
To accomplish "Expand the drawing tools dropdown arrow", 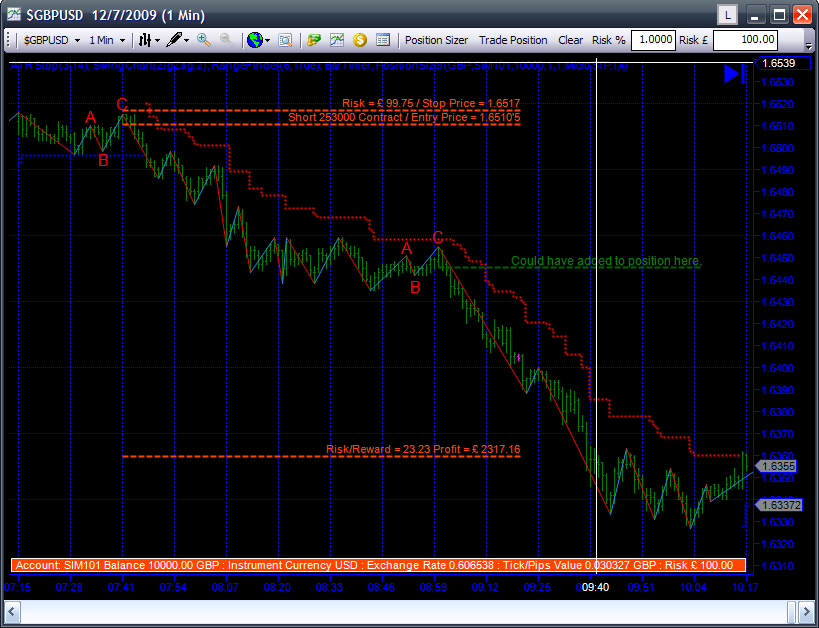I will pyautogui.click(x=186, y=41).
